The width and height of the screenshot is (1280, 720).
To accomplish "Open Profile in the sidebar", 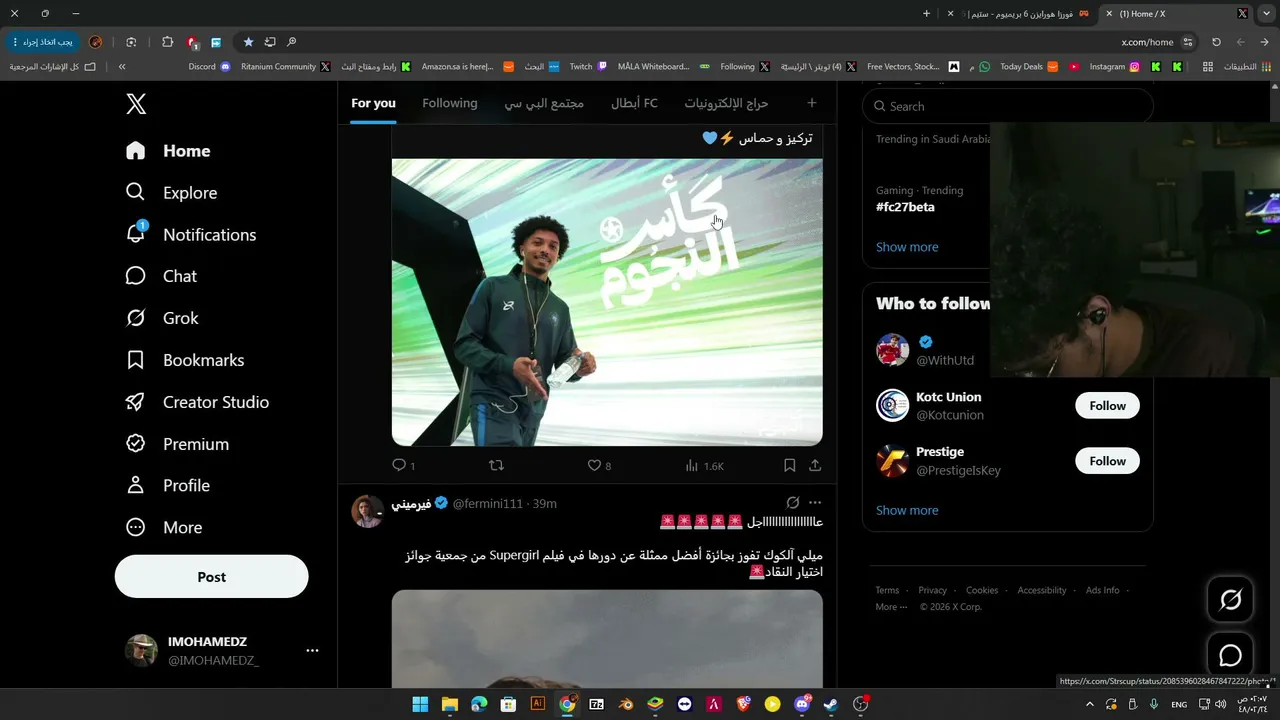I will coord(168,485).
